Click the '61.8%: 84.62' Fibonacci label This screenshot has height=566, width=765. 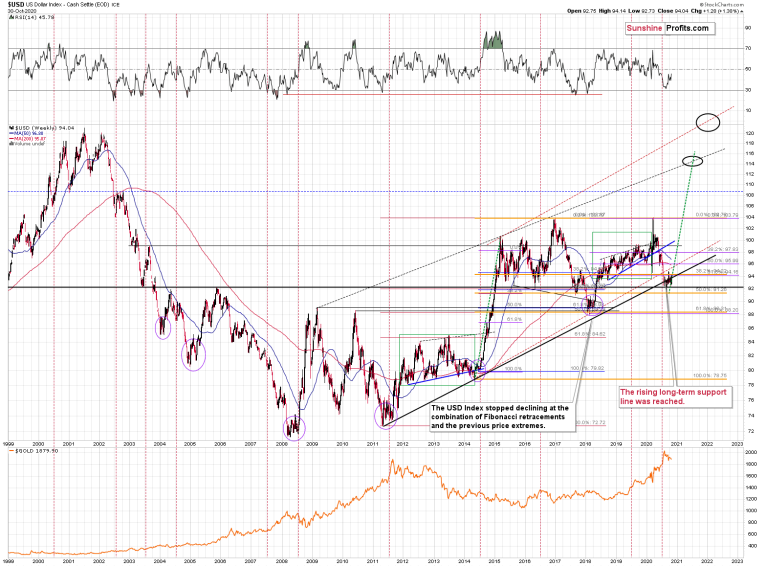[x=590, y=334]
